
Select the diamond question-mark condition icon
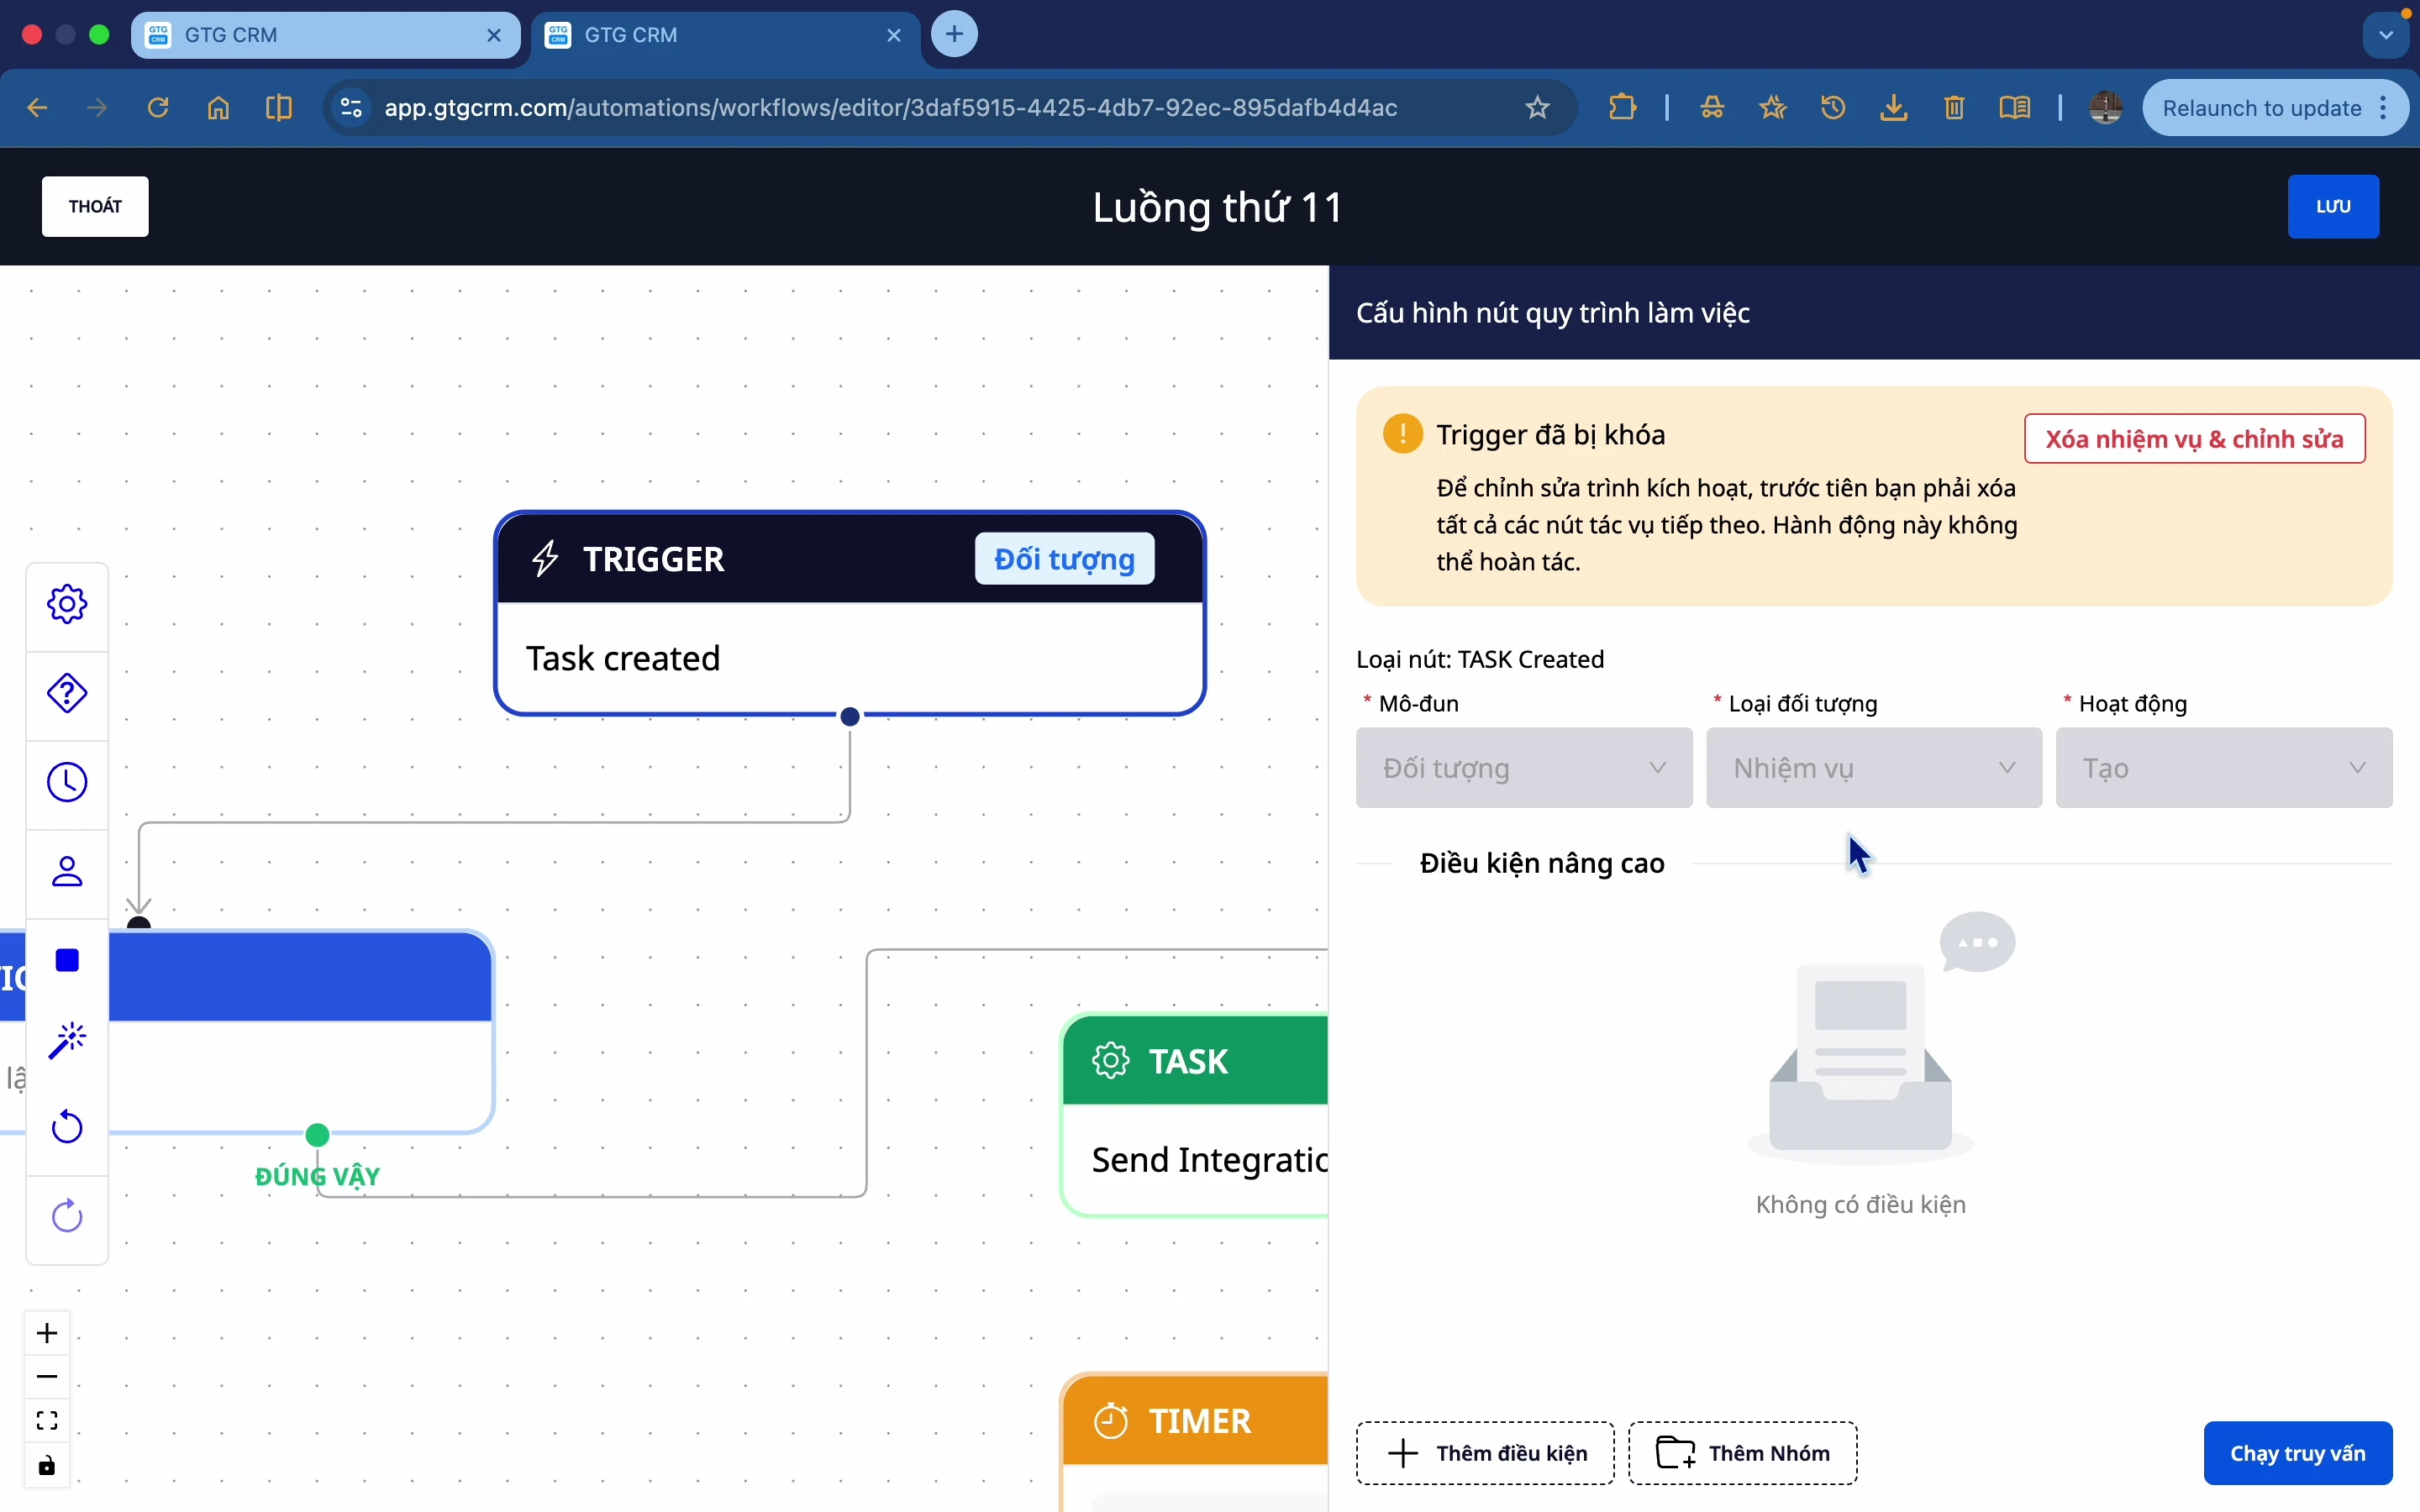coord(67,694)
